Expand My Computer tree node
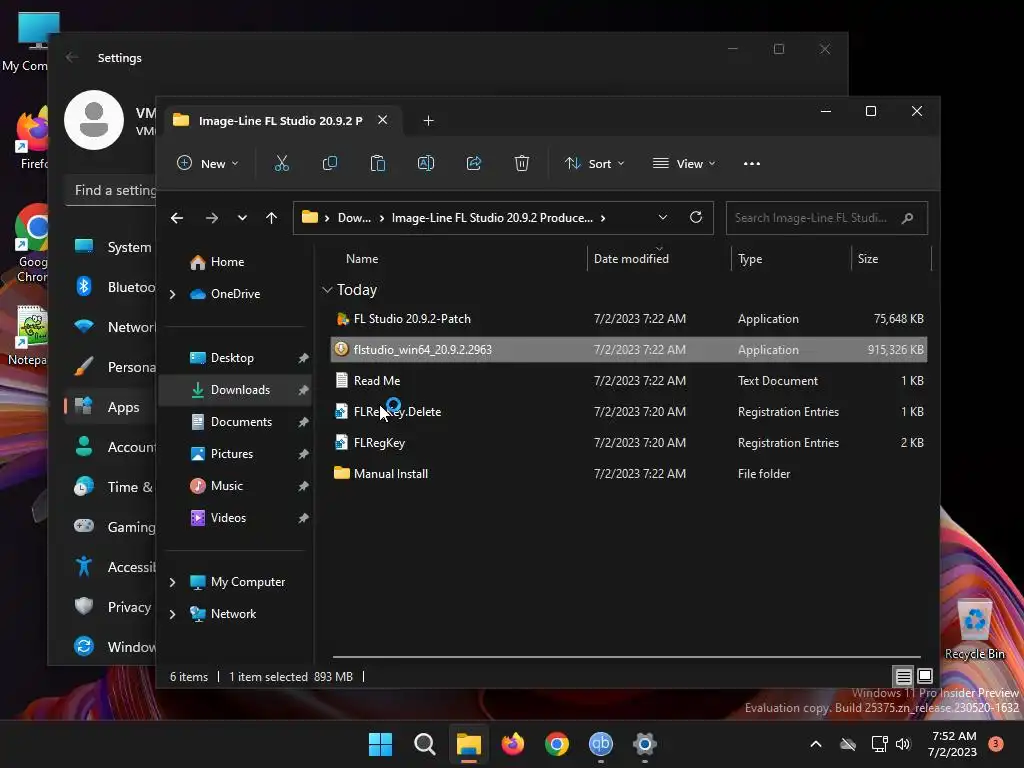 (x=172, y=582)
